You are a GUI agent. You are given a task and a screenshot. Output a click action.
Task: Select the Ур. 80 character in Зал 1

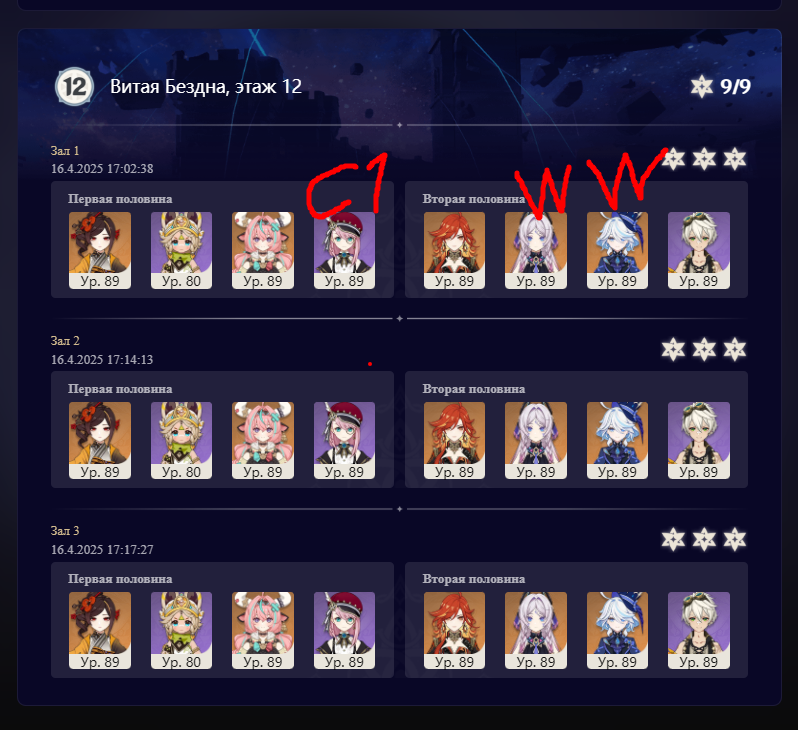pos(181,250)
